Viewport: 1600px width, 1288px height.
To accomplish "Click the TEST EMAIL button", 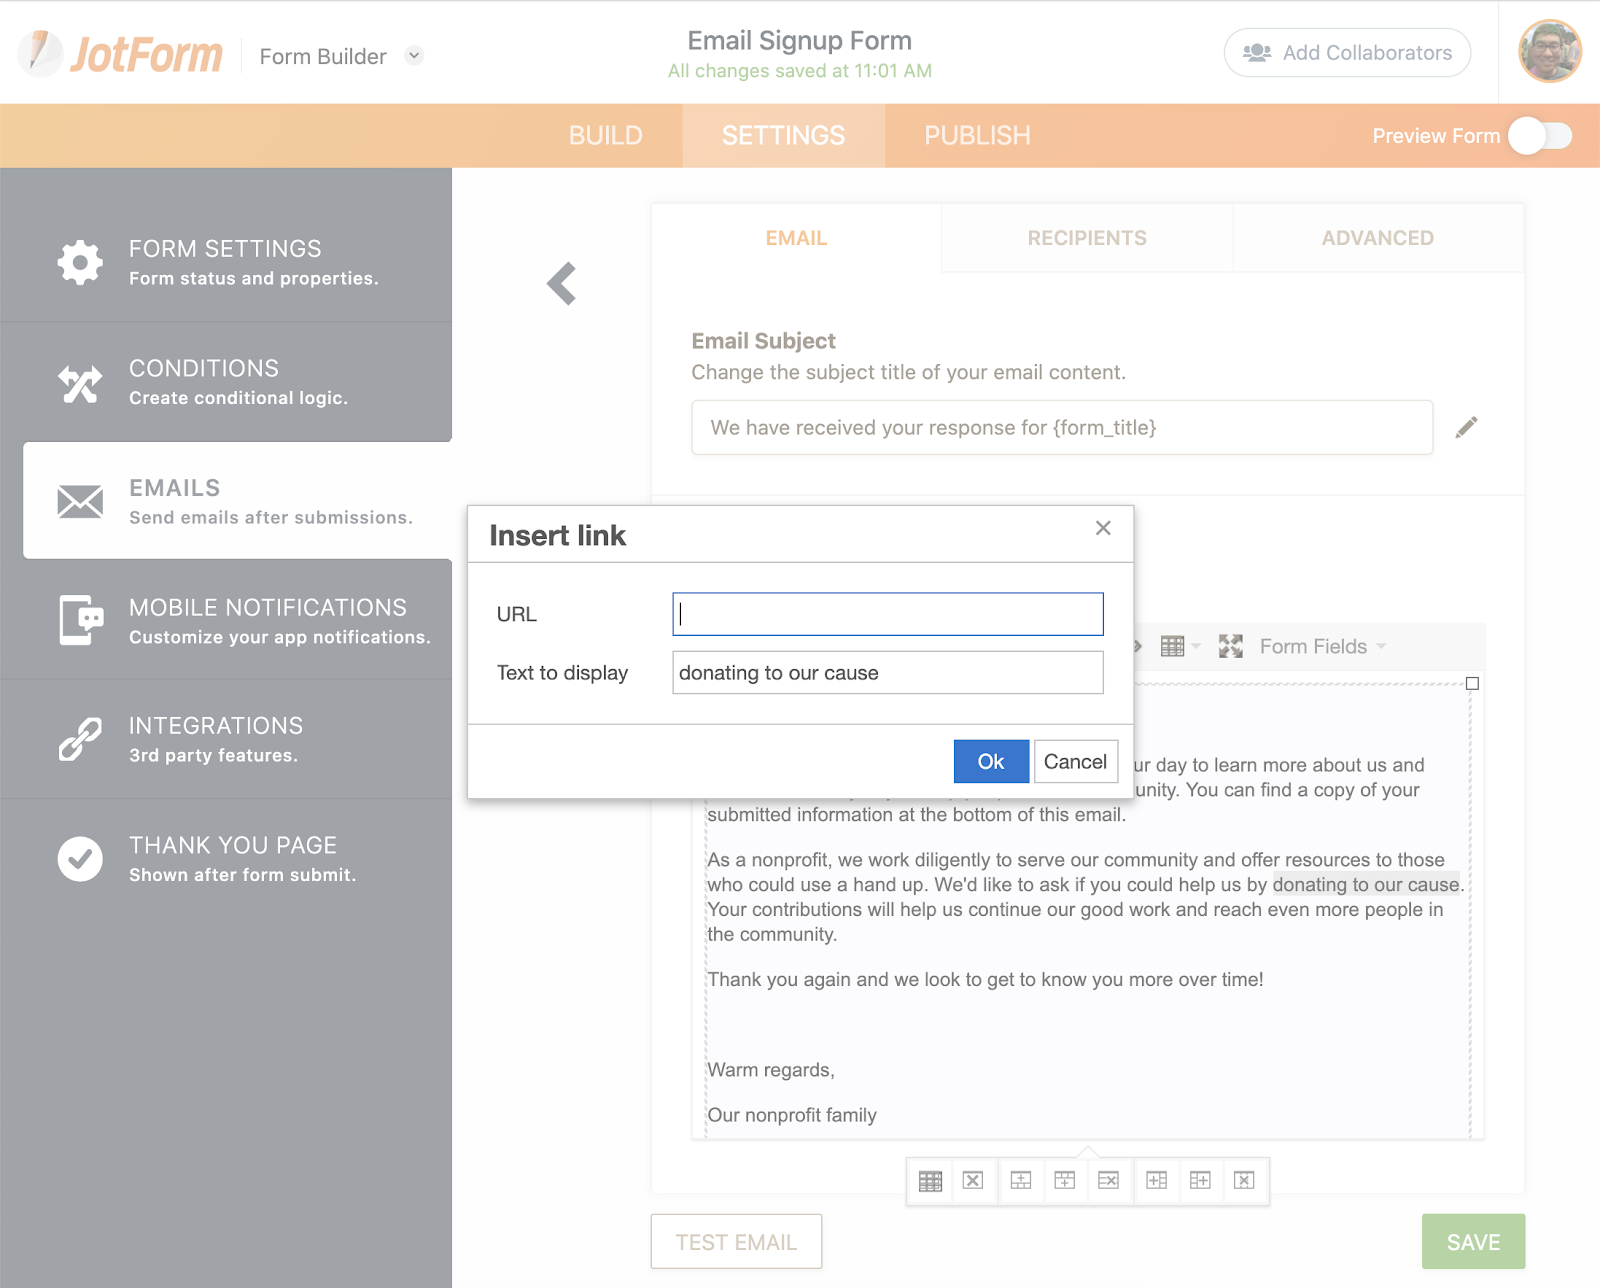I will coord(736,1242).
